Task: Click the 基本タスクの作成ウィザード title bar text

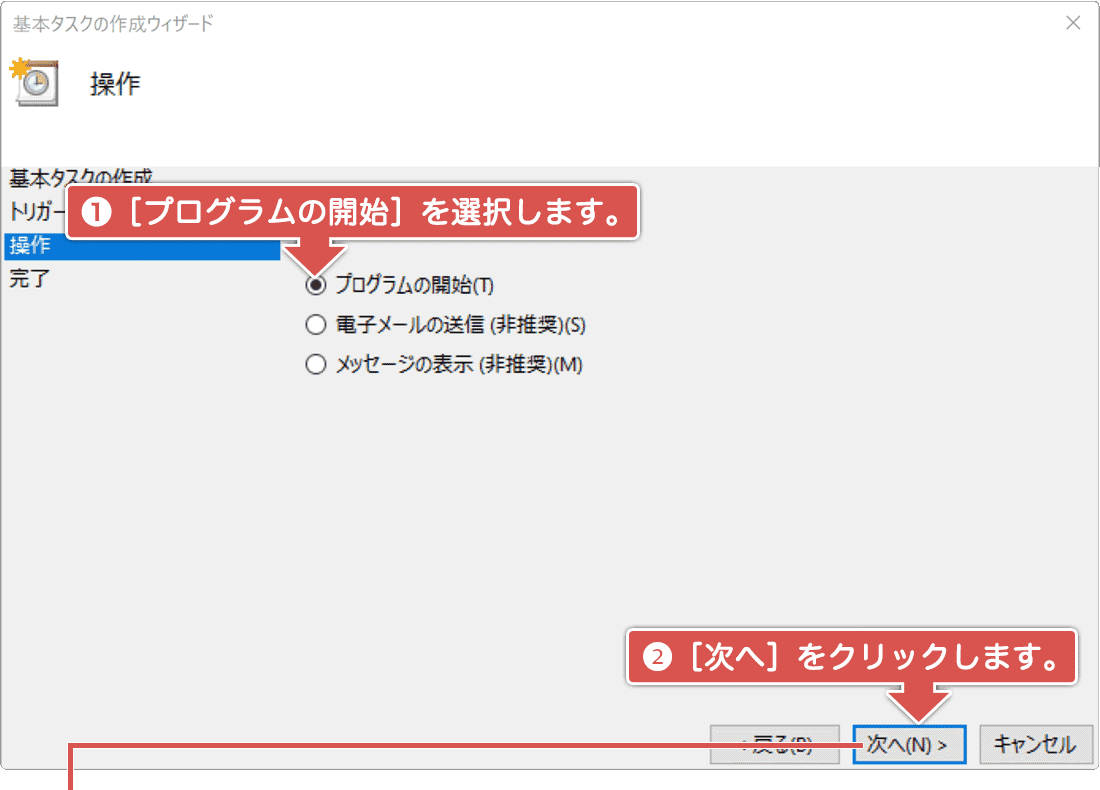Action: pyautogui.click(x=110, y=22)
